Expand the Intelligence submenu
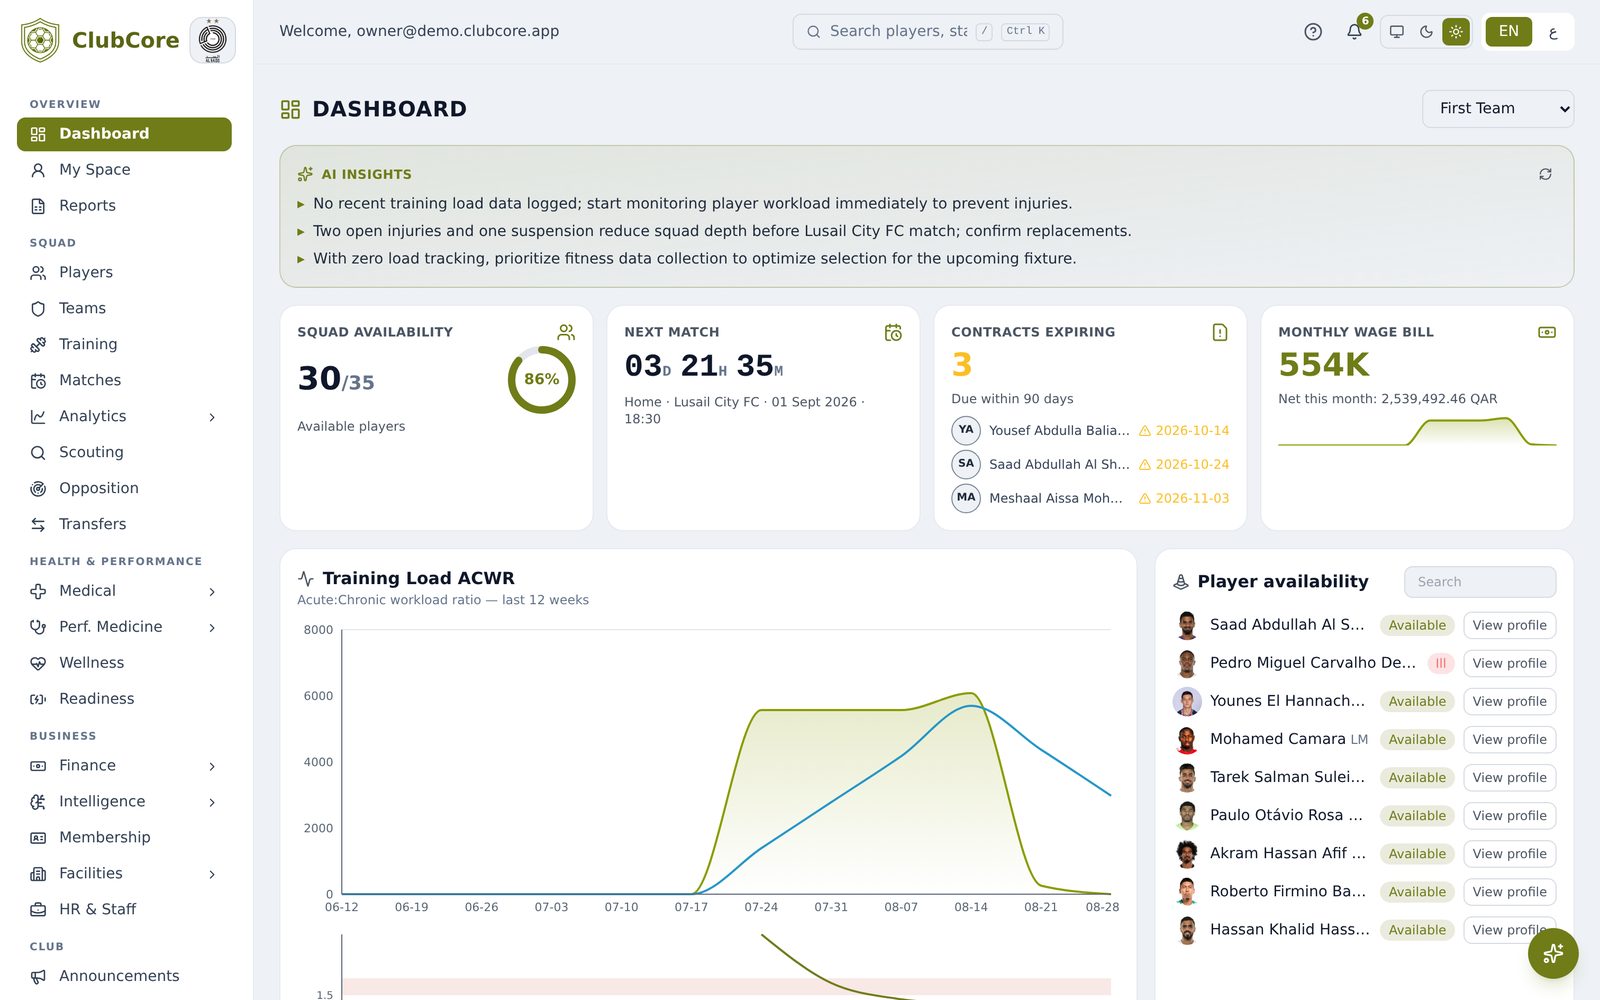The height and width of the screenshot is (1000, 1600). [212, 802]
